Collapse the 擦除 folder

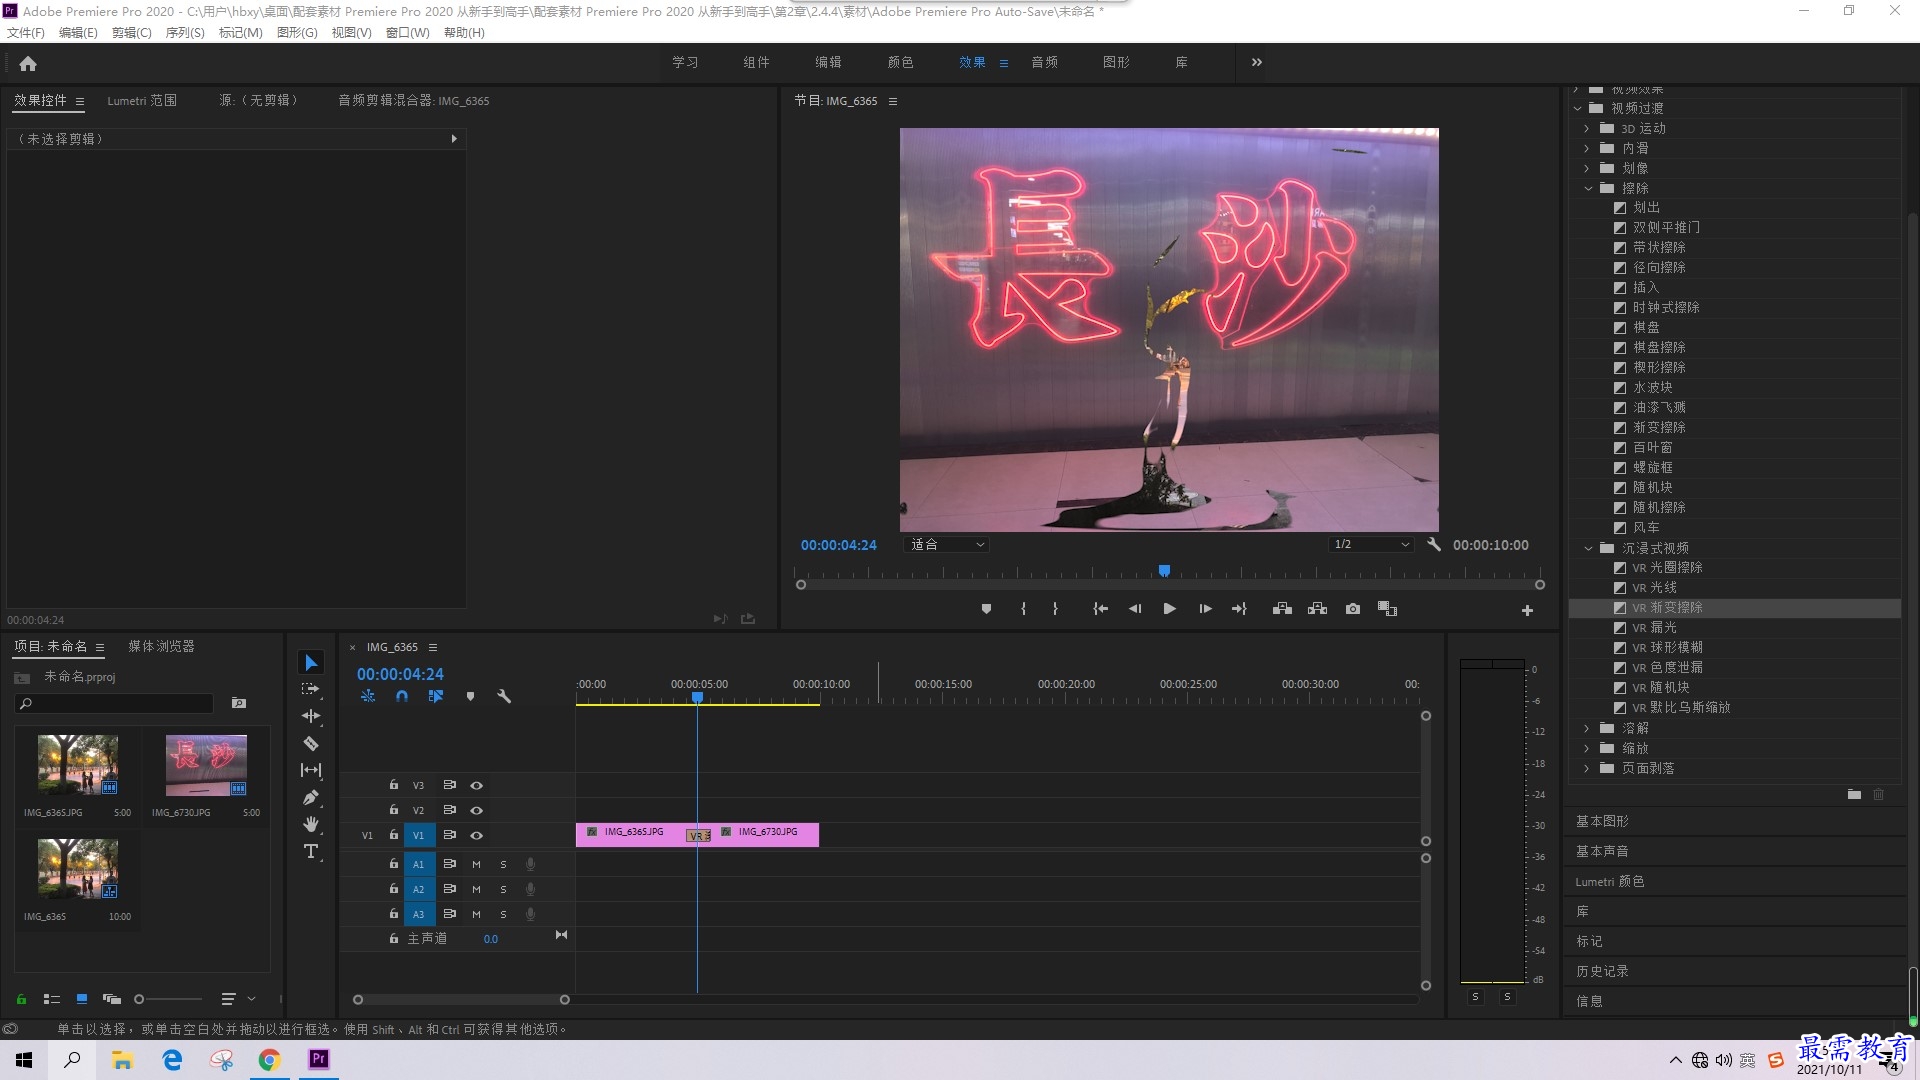pyautogui.click(x=1588, y=188)
